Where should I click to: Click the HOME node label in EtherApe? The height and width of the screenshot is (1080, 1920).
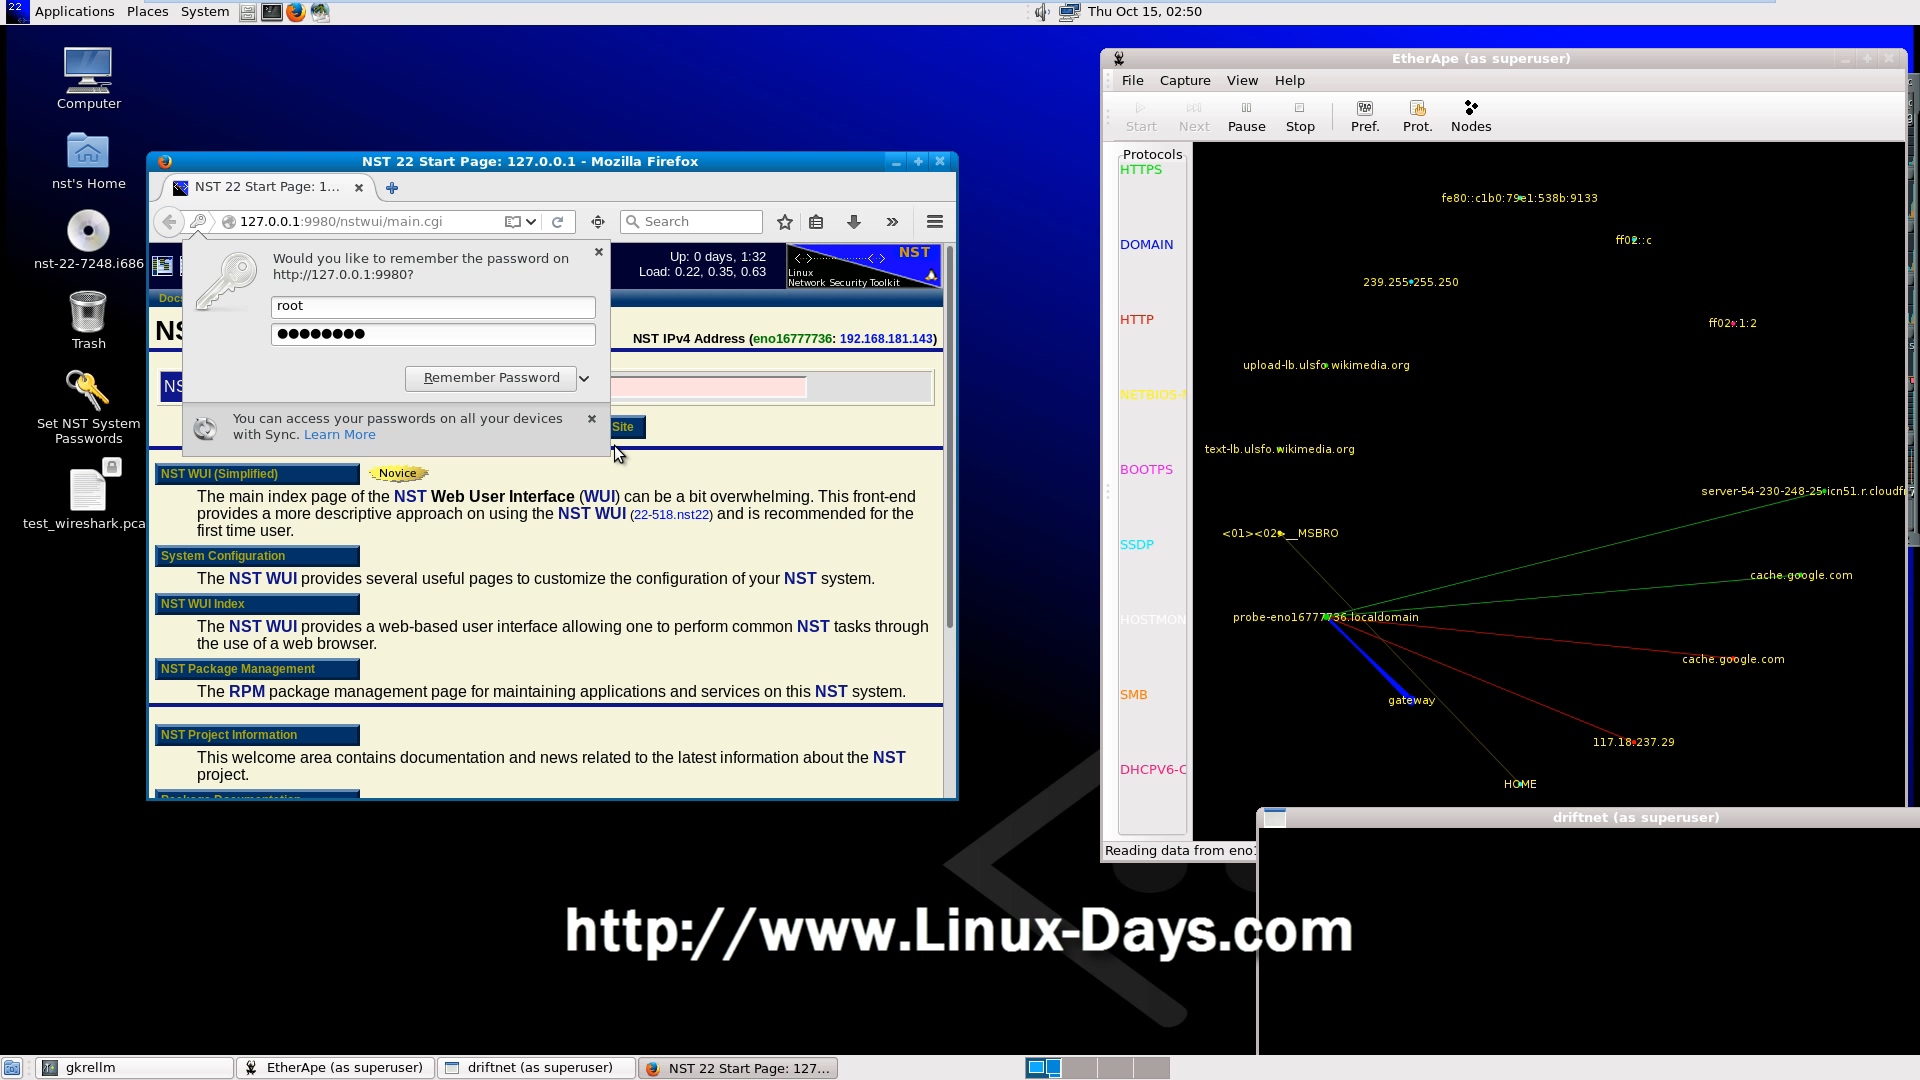click(x=1520, y=785)
